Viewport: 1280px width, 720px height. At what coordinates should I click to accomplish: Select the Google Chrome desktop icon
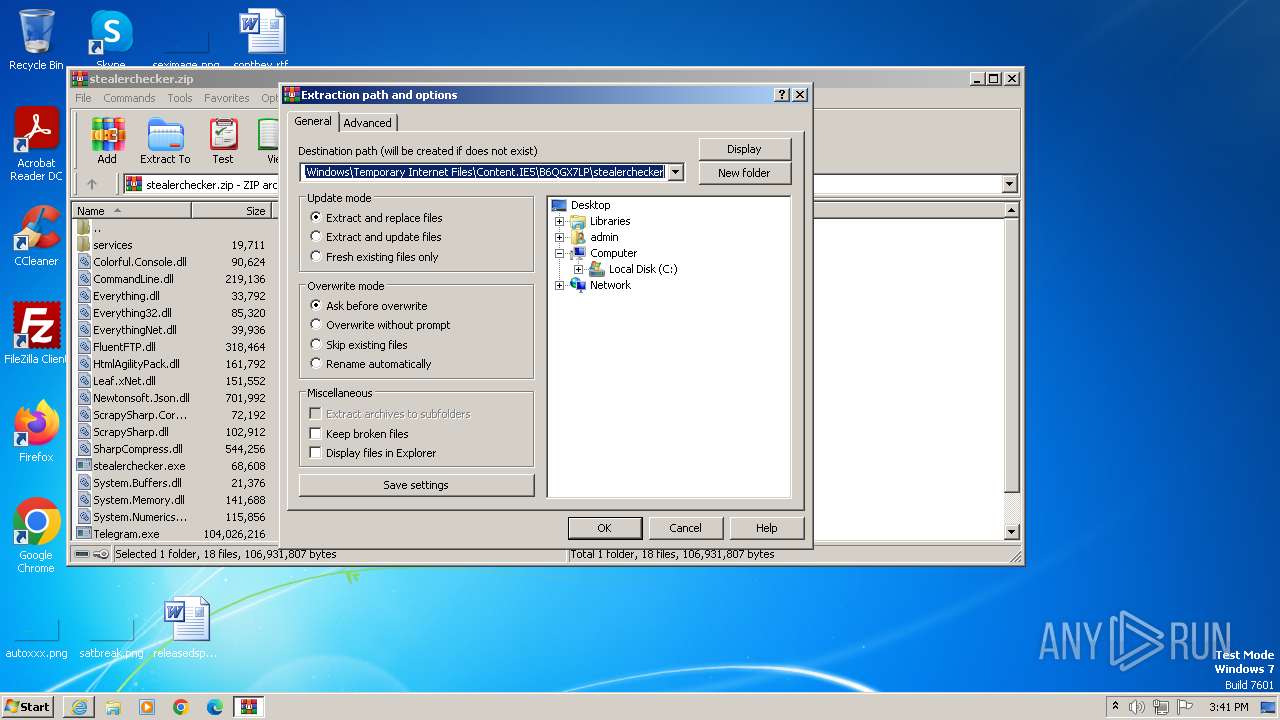pos(36,536)
